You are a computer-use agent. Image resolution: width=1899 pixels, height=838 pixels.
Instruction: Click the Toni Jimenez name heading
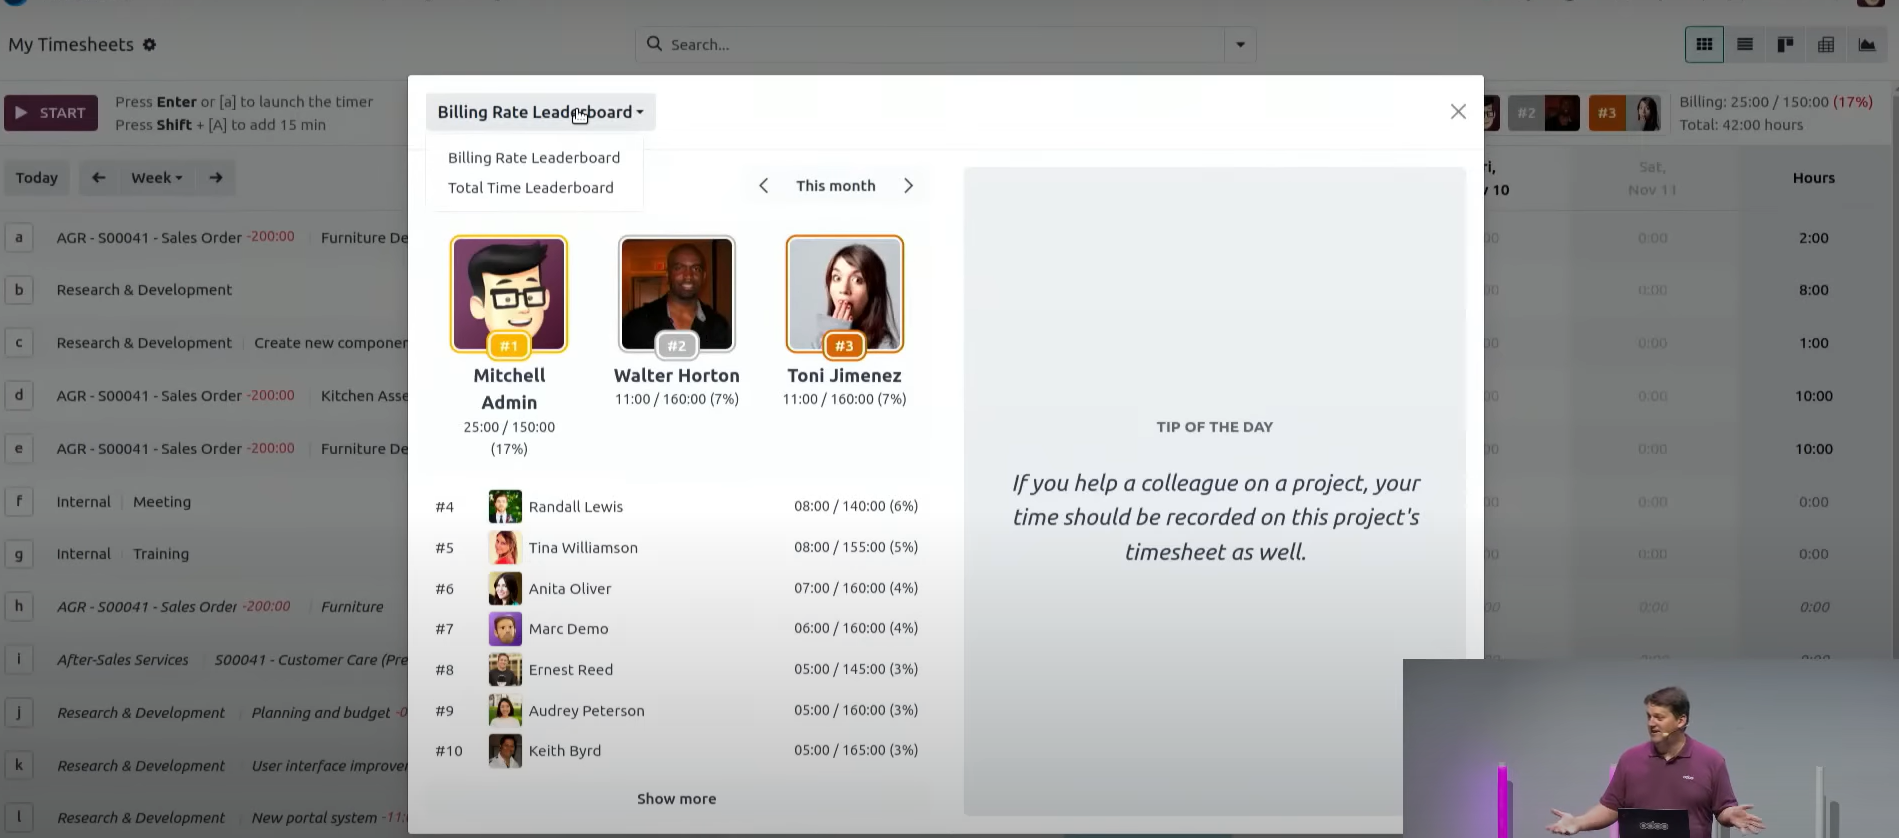pyautogui.click(x=845, y=376)
